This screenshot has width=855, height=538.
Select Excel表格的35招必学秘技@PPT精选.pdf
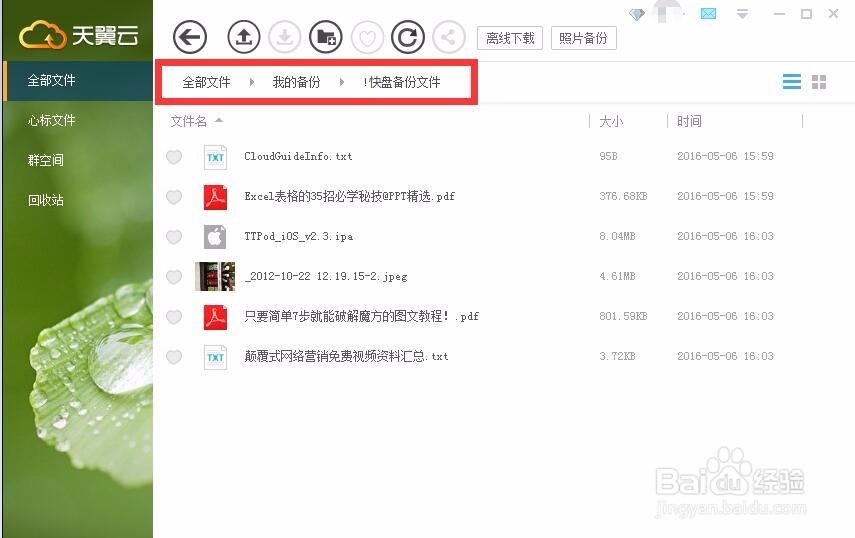pos(350,196)
